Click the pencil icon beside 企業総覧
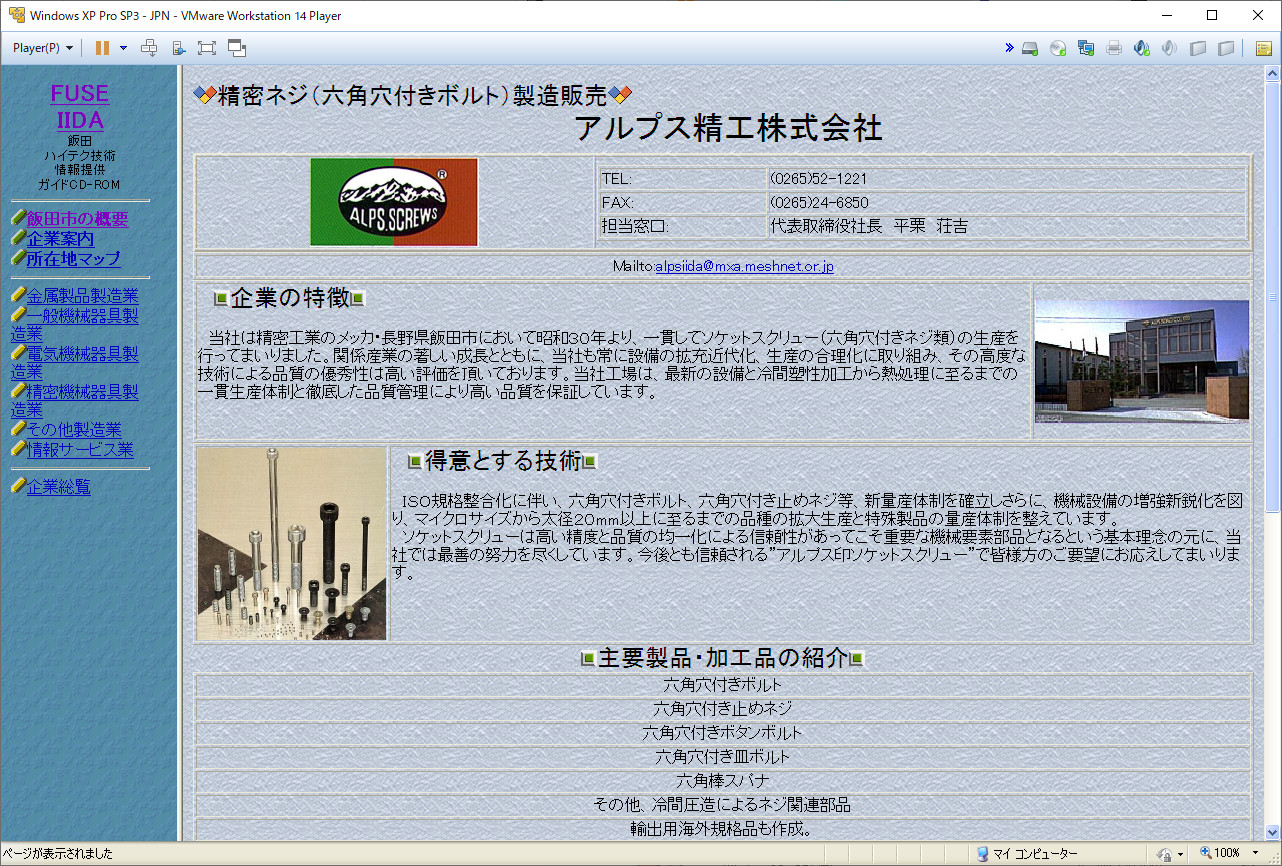This screenshot has height=866, width=1282. pyautogui.click(x=18, y=487)
